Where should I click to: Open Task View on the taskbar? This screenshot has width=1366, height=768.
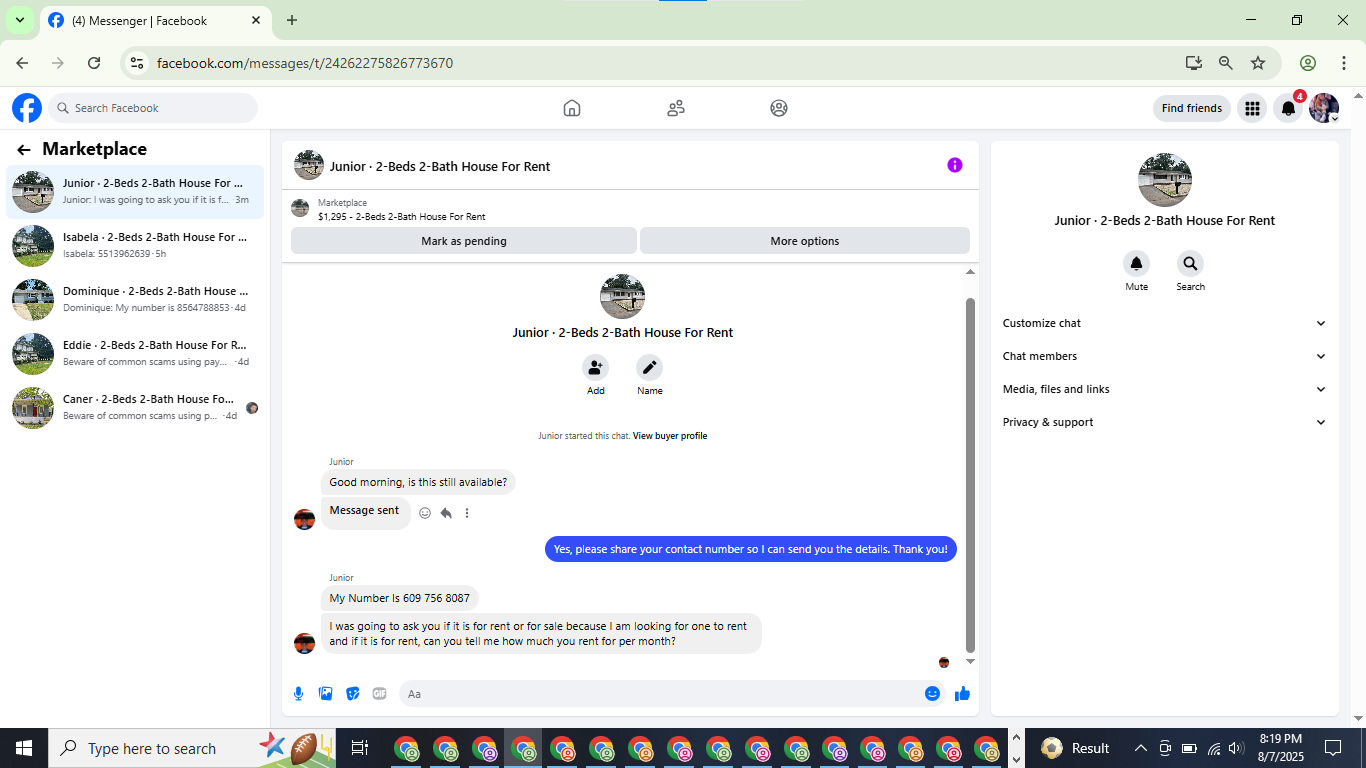tap(360, 748)
